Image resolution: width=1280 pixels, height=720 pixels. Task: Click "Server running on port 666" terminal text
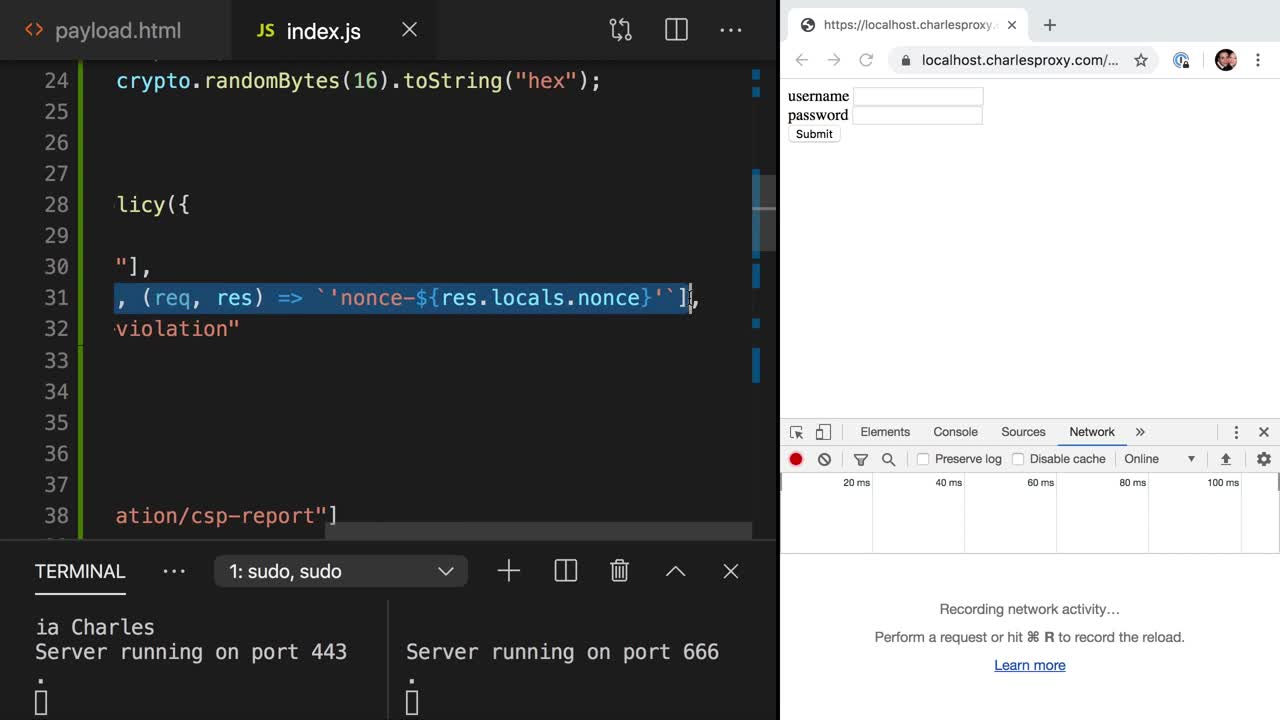click(x=562, y=652)
